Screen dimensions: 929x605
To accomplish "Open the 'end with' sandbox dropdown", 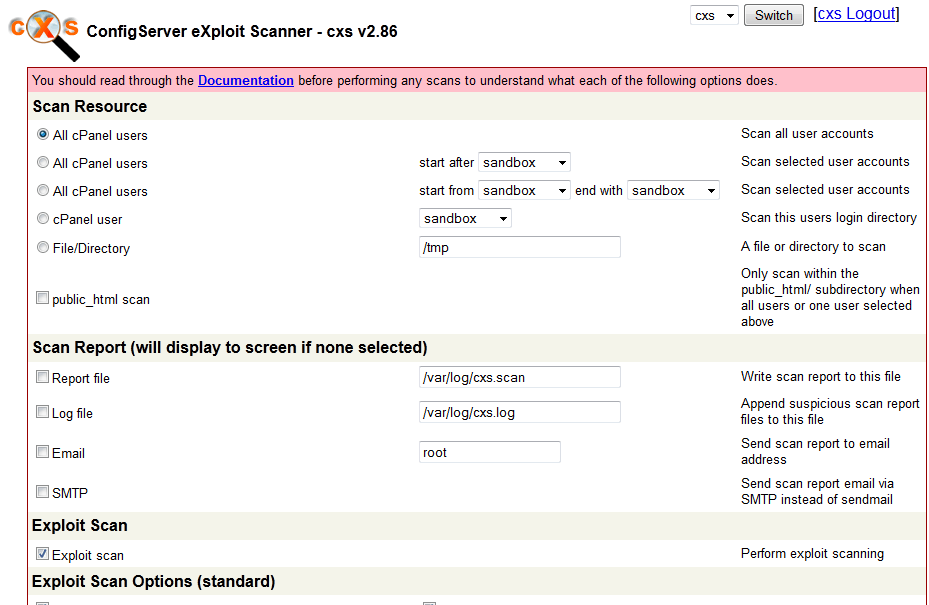I will click(x=673, y=190).
